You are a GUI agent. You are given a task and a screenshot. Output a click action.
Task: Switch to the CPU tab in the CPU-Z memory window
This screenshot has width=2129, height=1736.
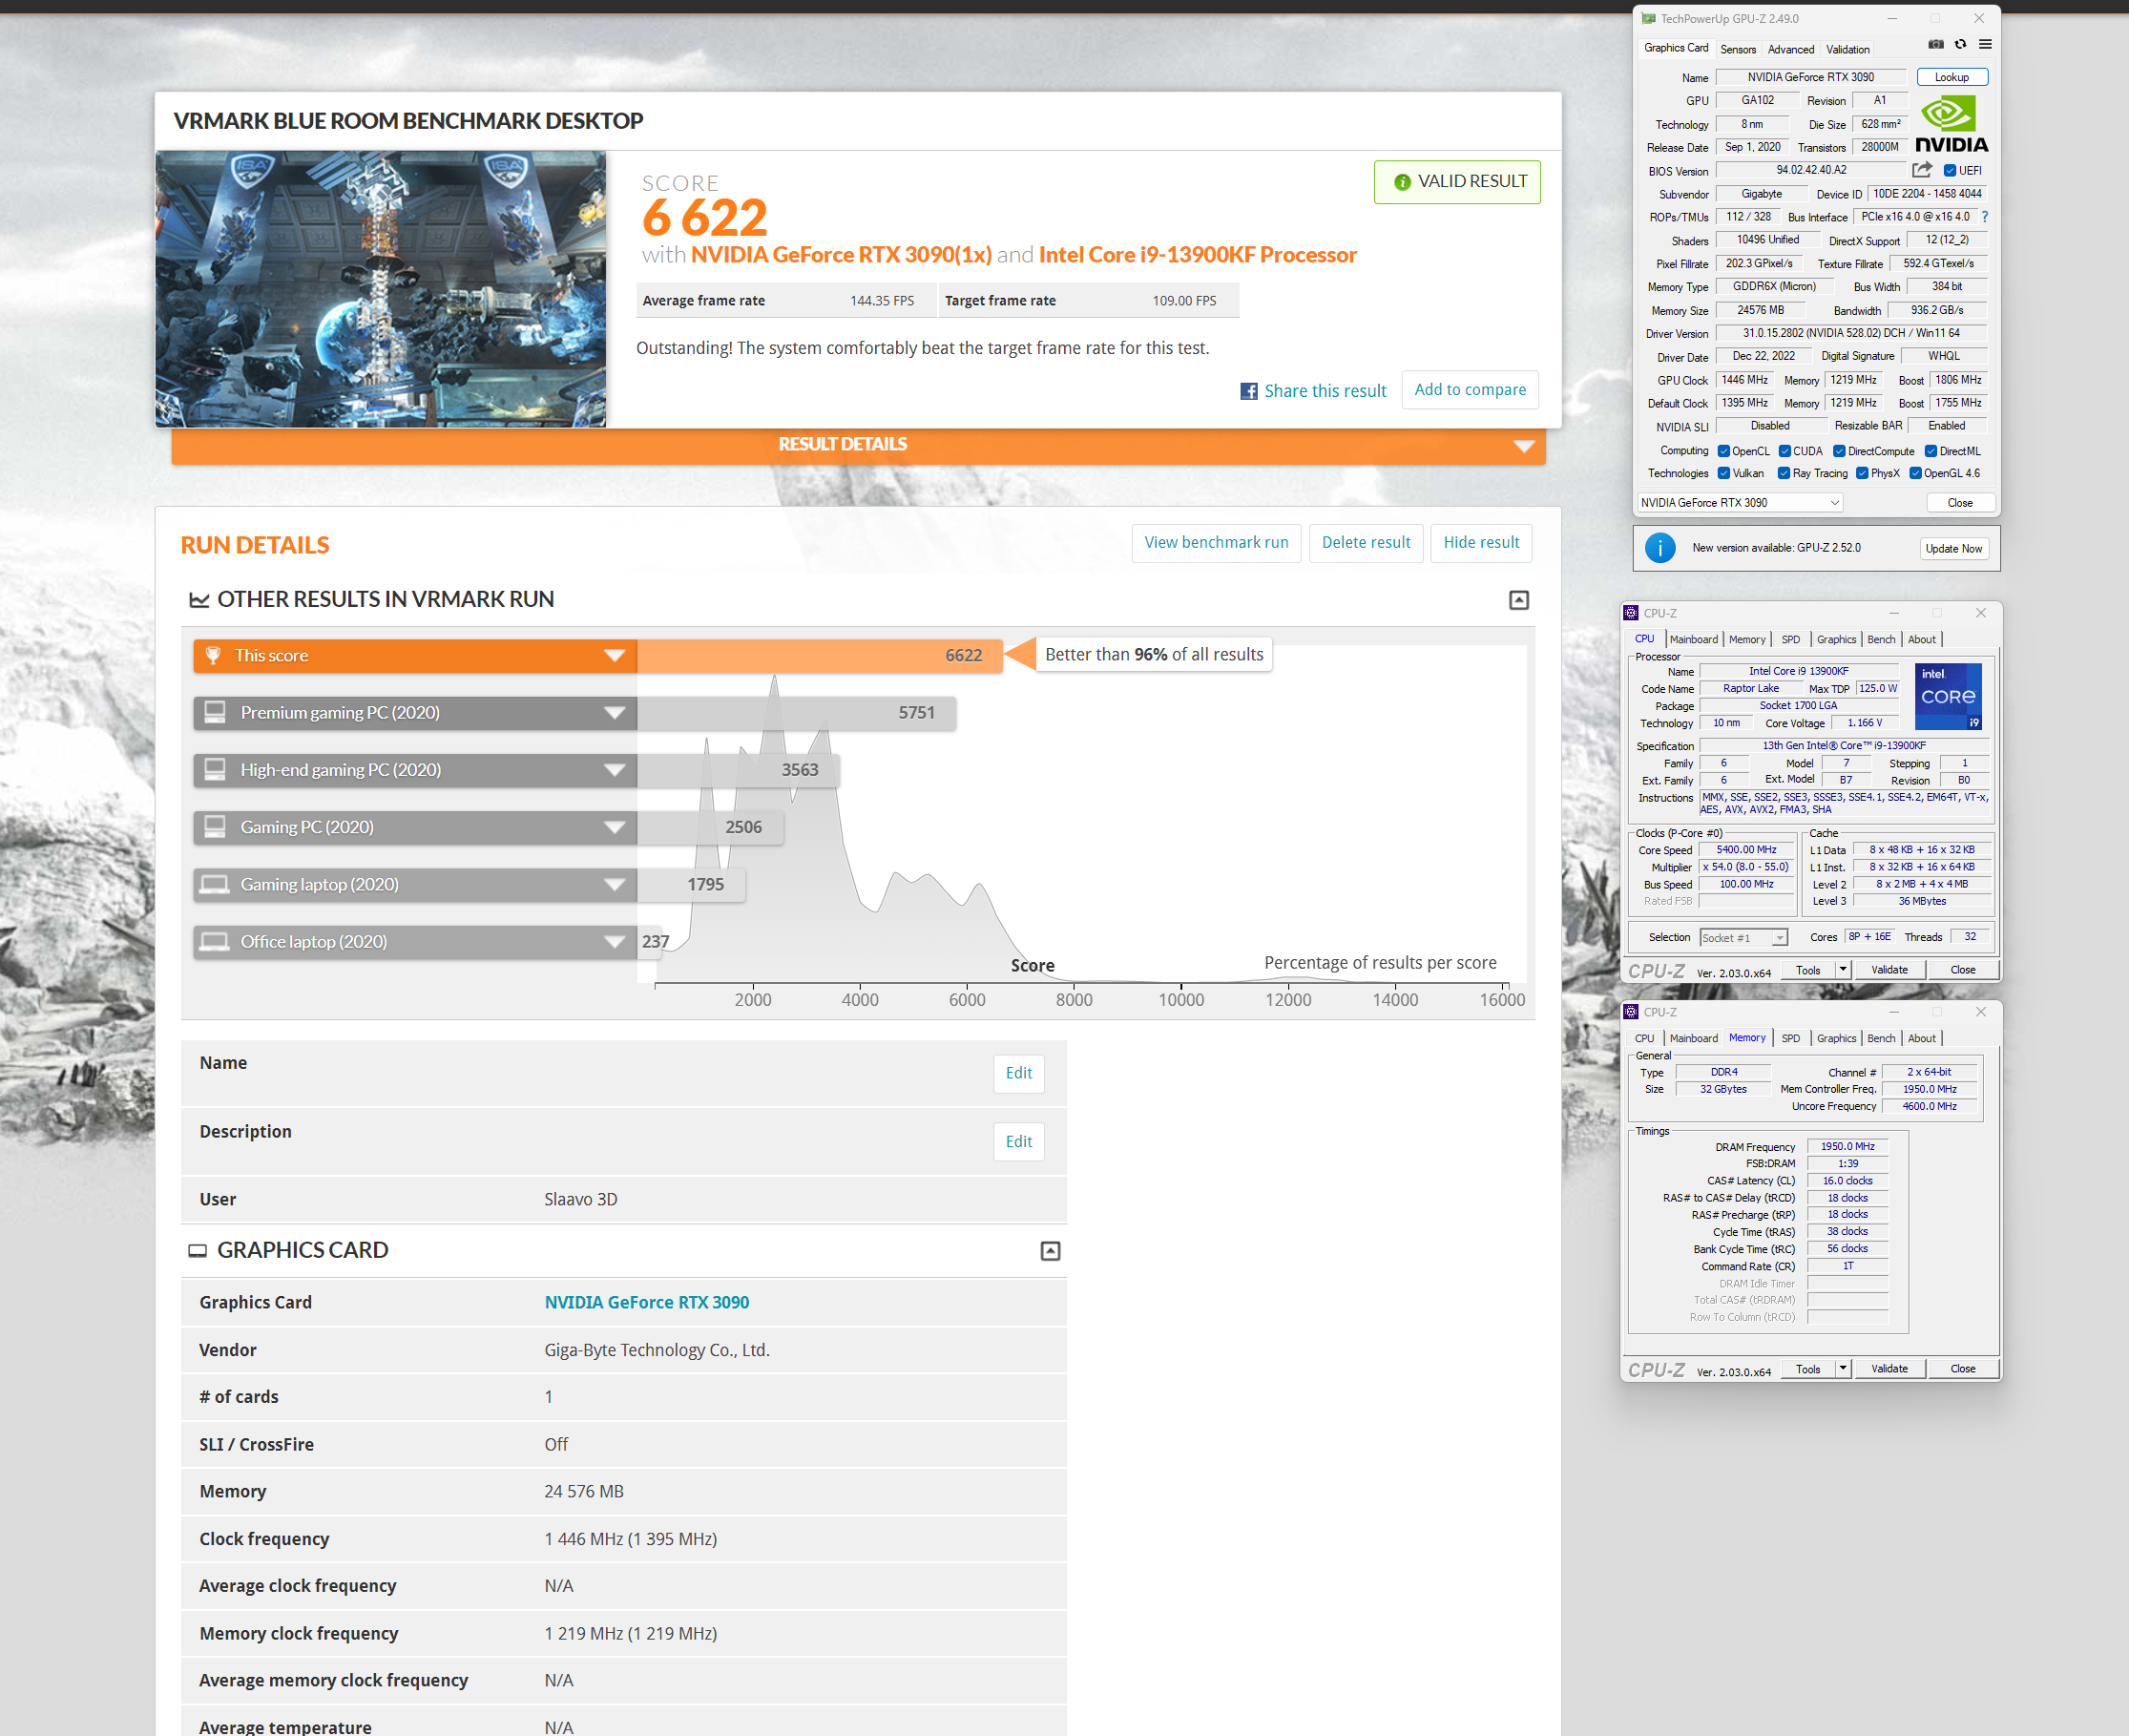[x=1645, y=1038]
